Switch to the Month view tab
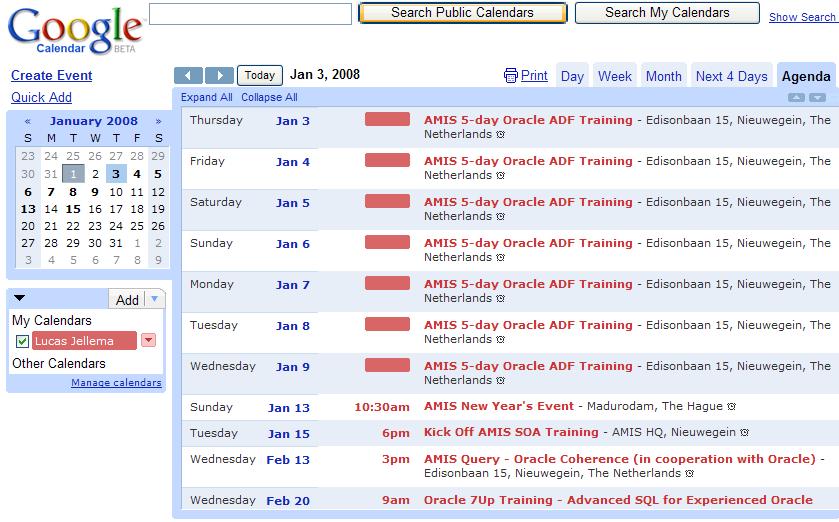Viewport: 839px width, 522px height. click(x=663, y=76)
